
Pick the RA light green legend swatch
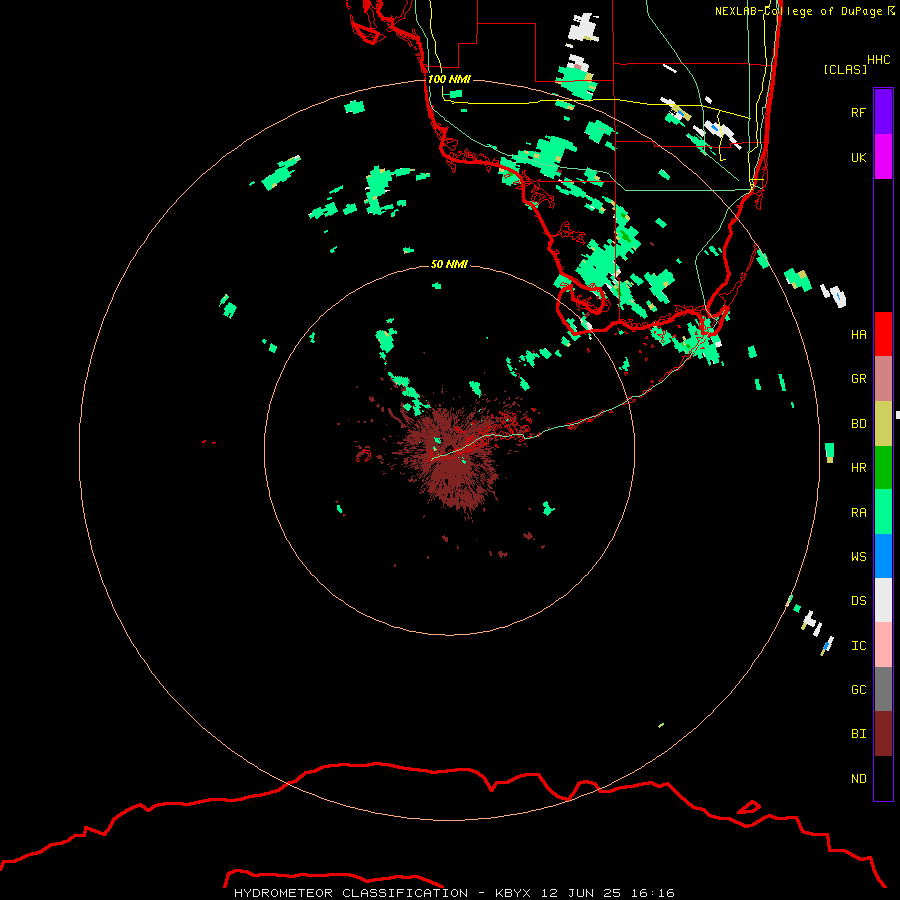[883, 512]
